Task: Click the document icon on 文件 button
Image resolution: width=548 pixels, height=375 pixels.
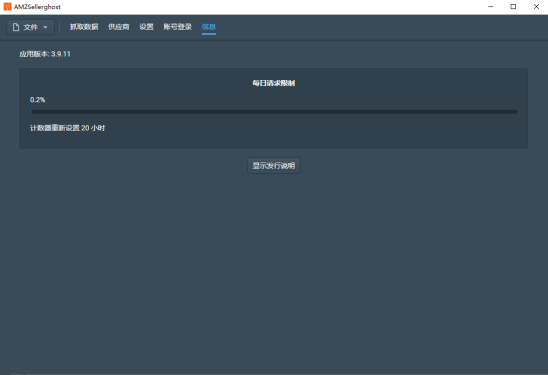Action: tap(16, 27)
